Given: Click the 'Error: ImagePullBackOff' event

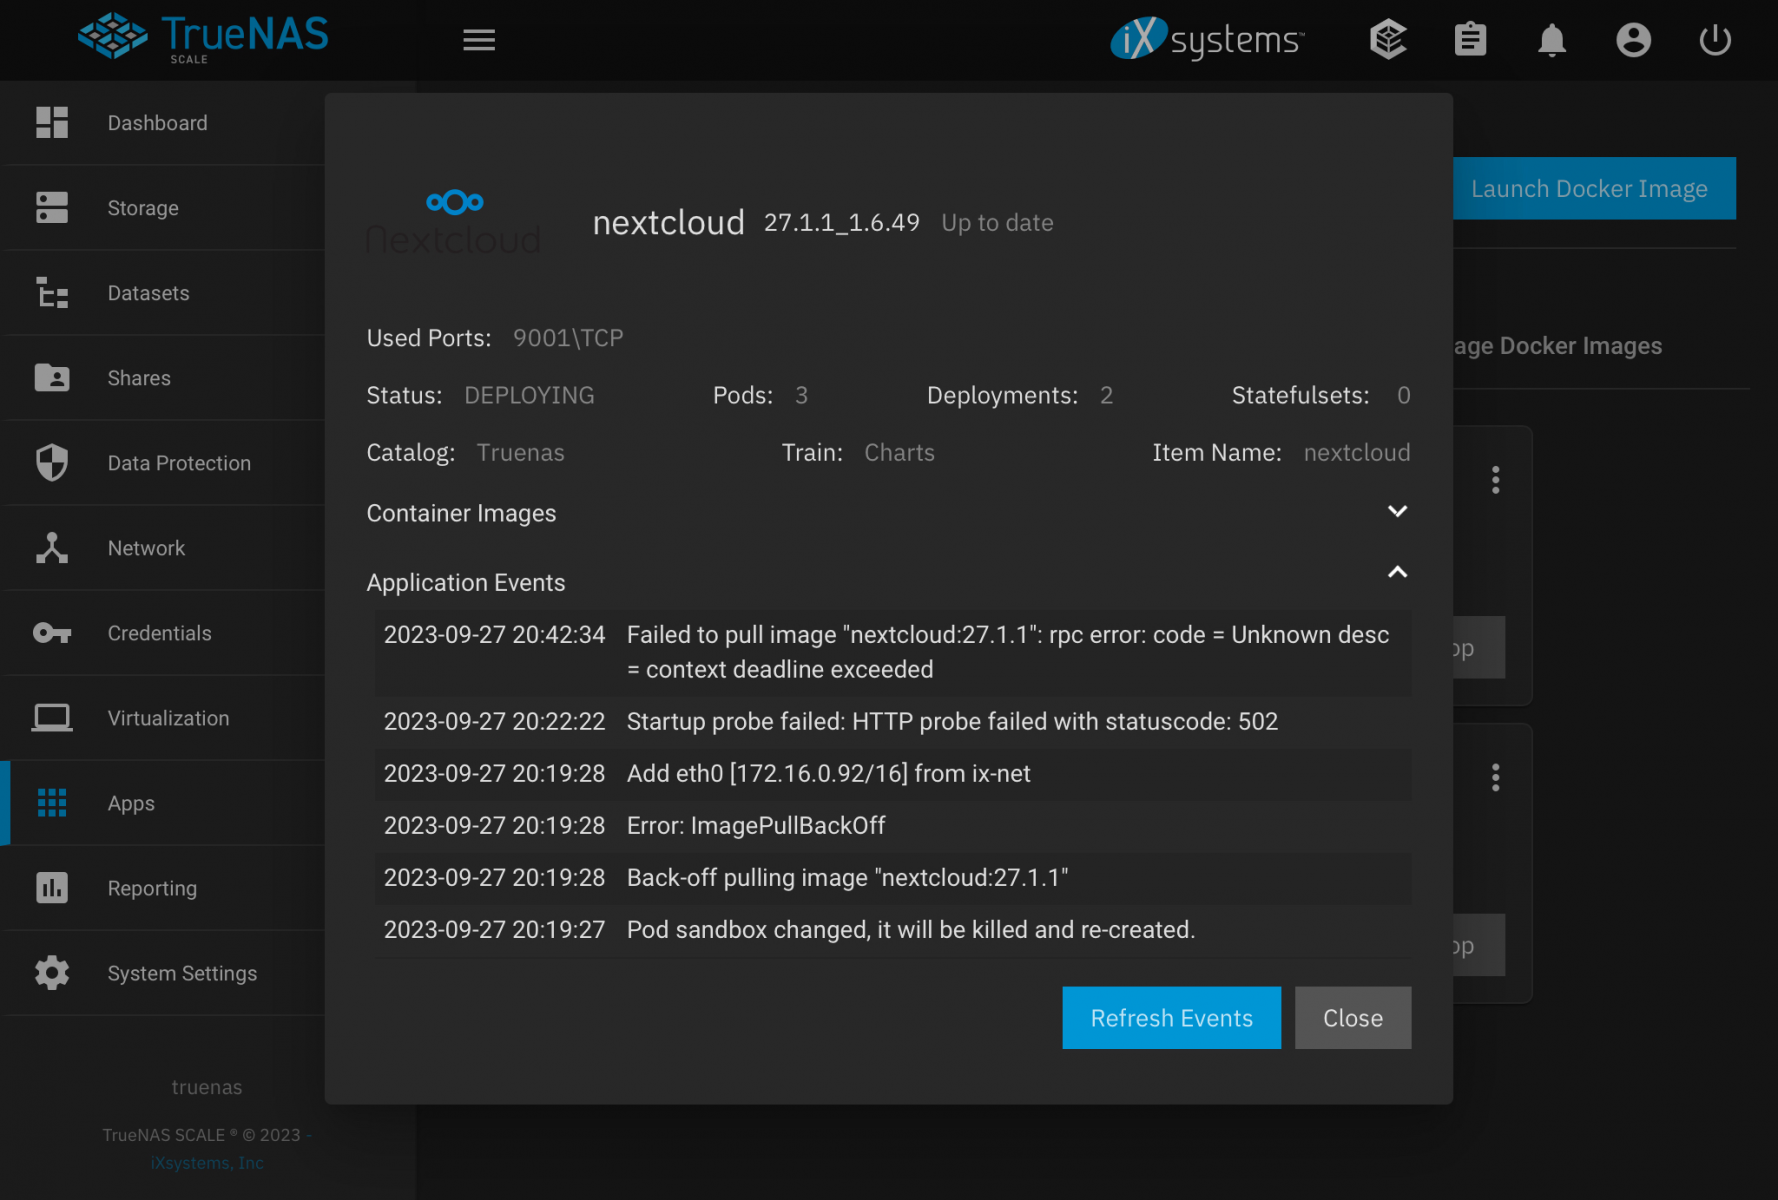Looking at the screenshot, I should click(x=893, y=826).
